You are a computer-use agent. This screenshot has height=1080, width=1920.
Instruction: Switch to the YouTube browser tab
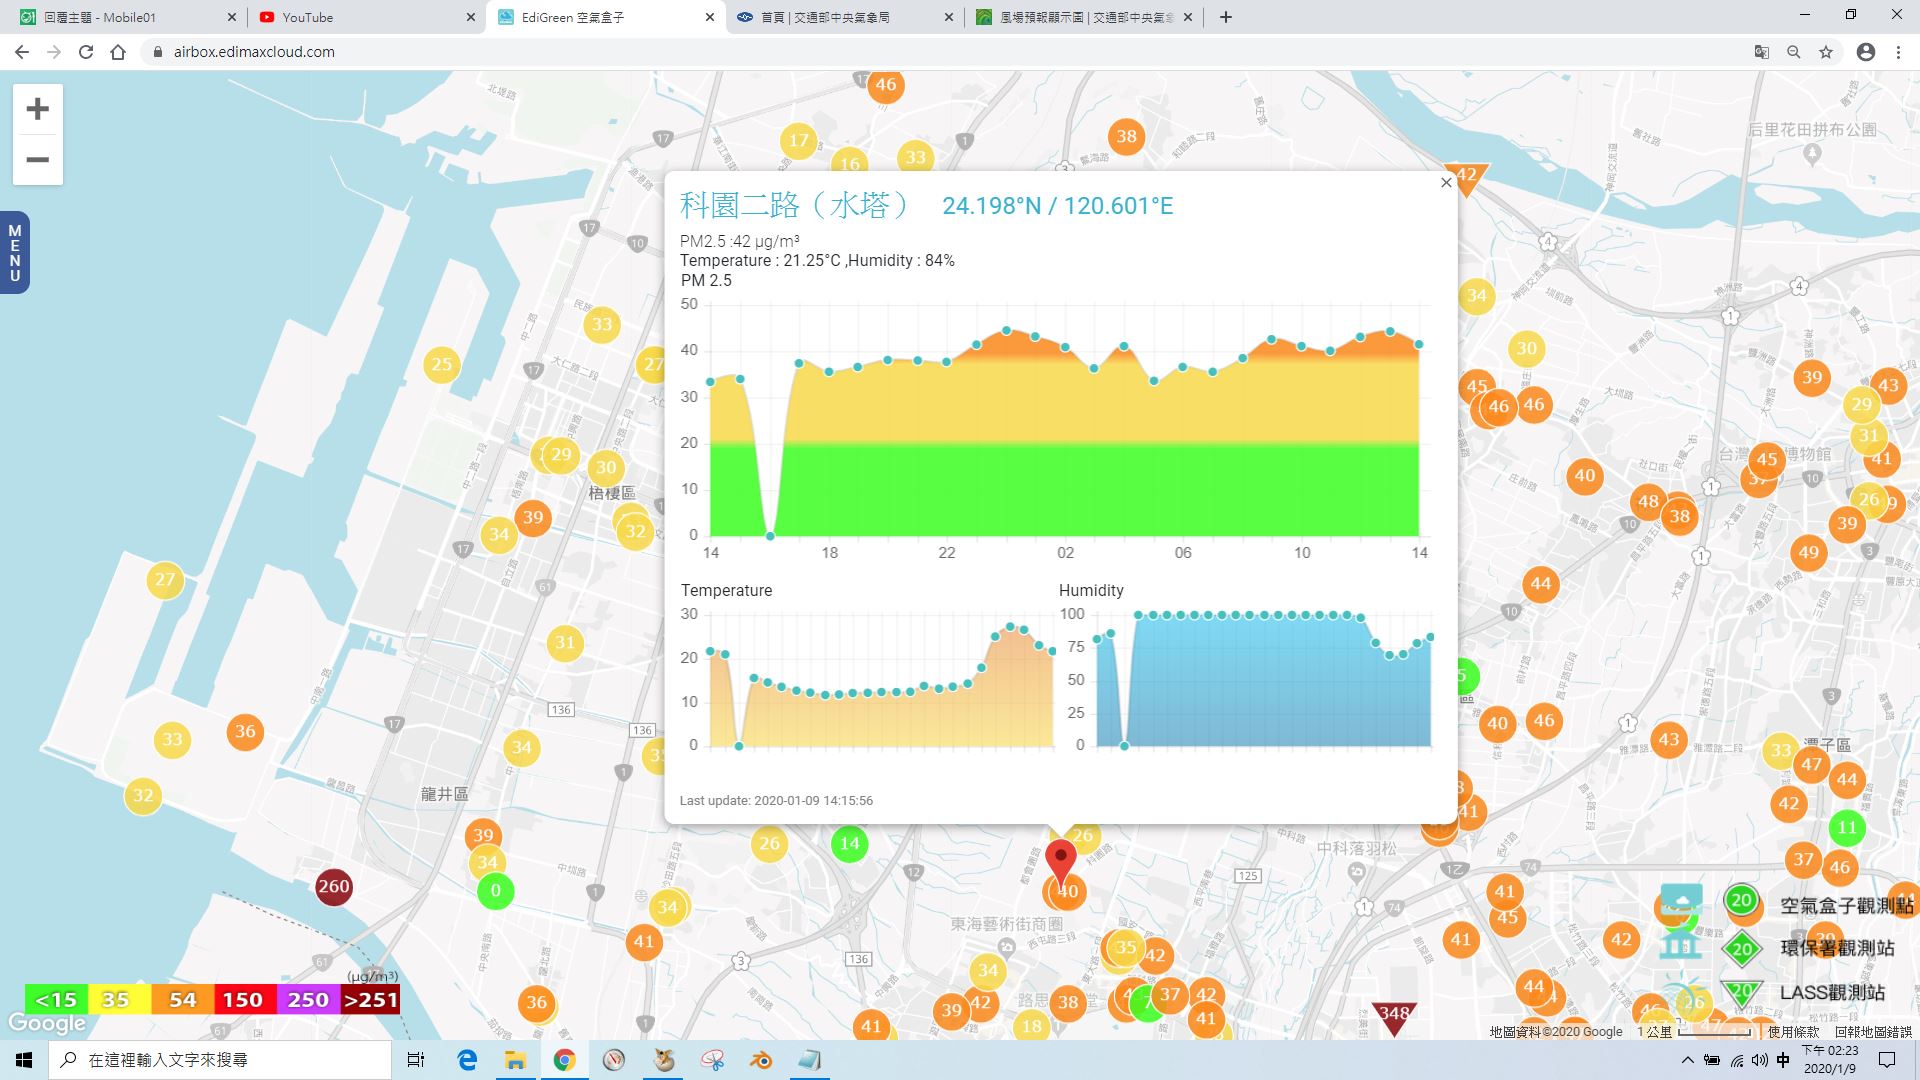[x=363, y=17]
